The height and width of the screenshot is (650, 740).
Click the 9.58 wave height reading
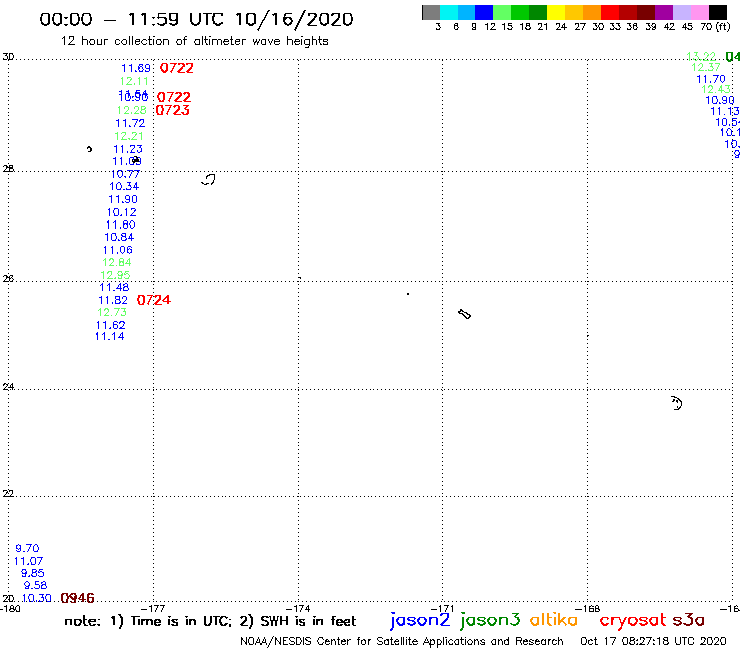(35, 585)
